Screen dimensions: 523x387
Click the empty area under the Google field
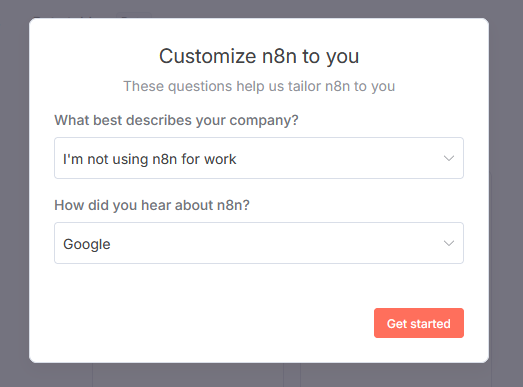tap(259, 285)
